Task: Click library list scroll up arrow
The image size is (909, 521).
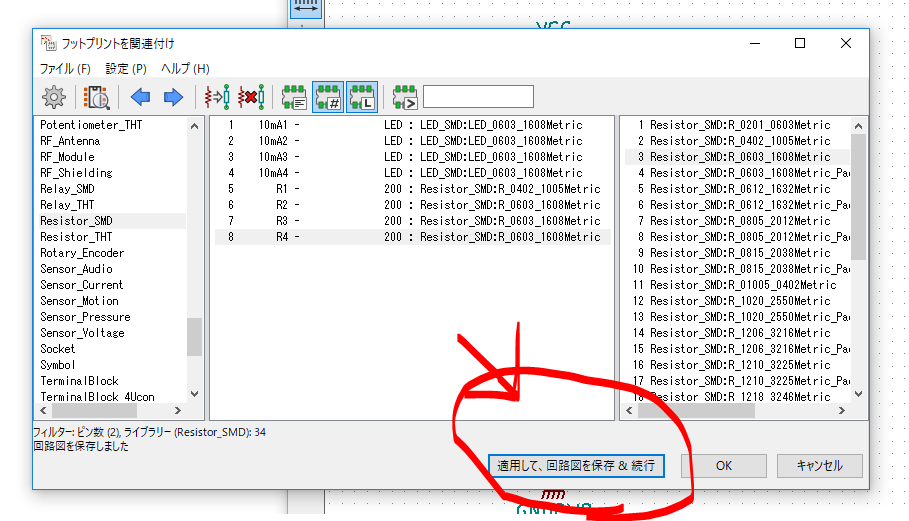Action: click(x=194, y=126)
